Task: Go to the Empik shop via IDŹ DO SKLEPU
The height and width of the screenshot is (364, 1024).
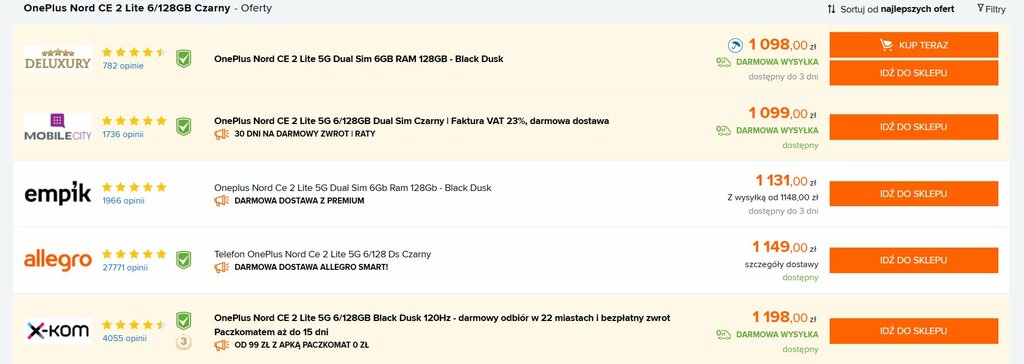Action: (914, 193)
